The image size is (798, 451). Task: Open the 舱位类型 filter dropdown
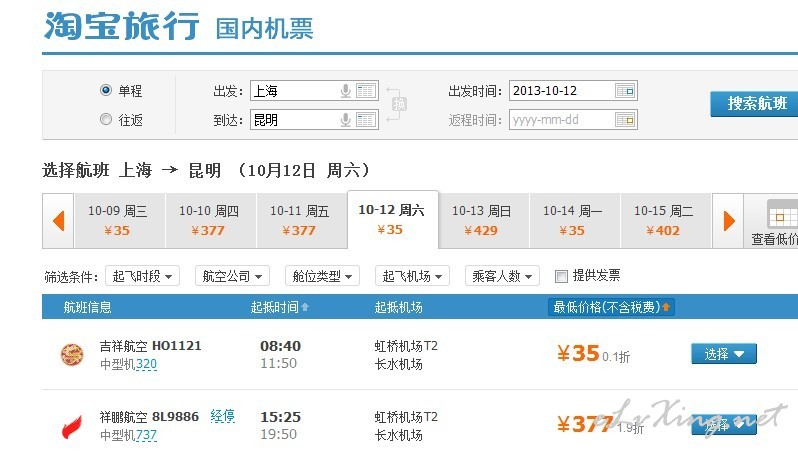(x=322, y=276)
